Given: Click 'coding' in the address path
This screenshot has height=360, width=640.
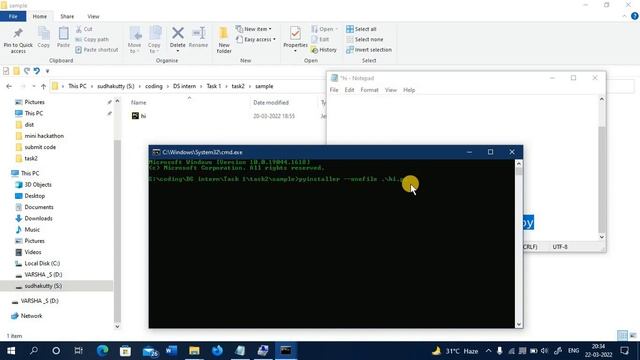Looking at the screenshot, I should click(153, 86).
